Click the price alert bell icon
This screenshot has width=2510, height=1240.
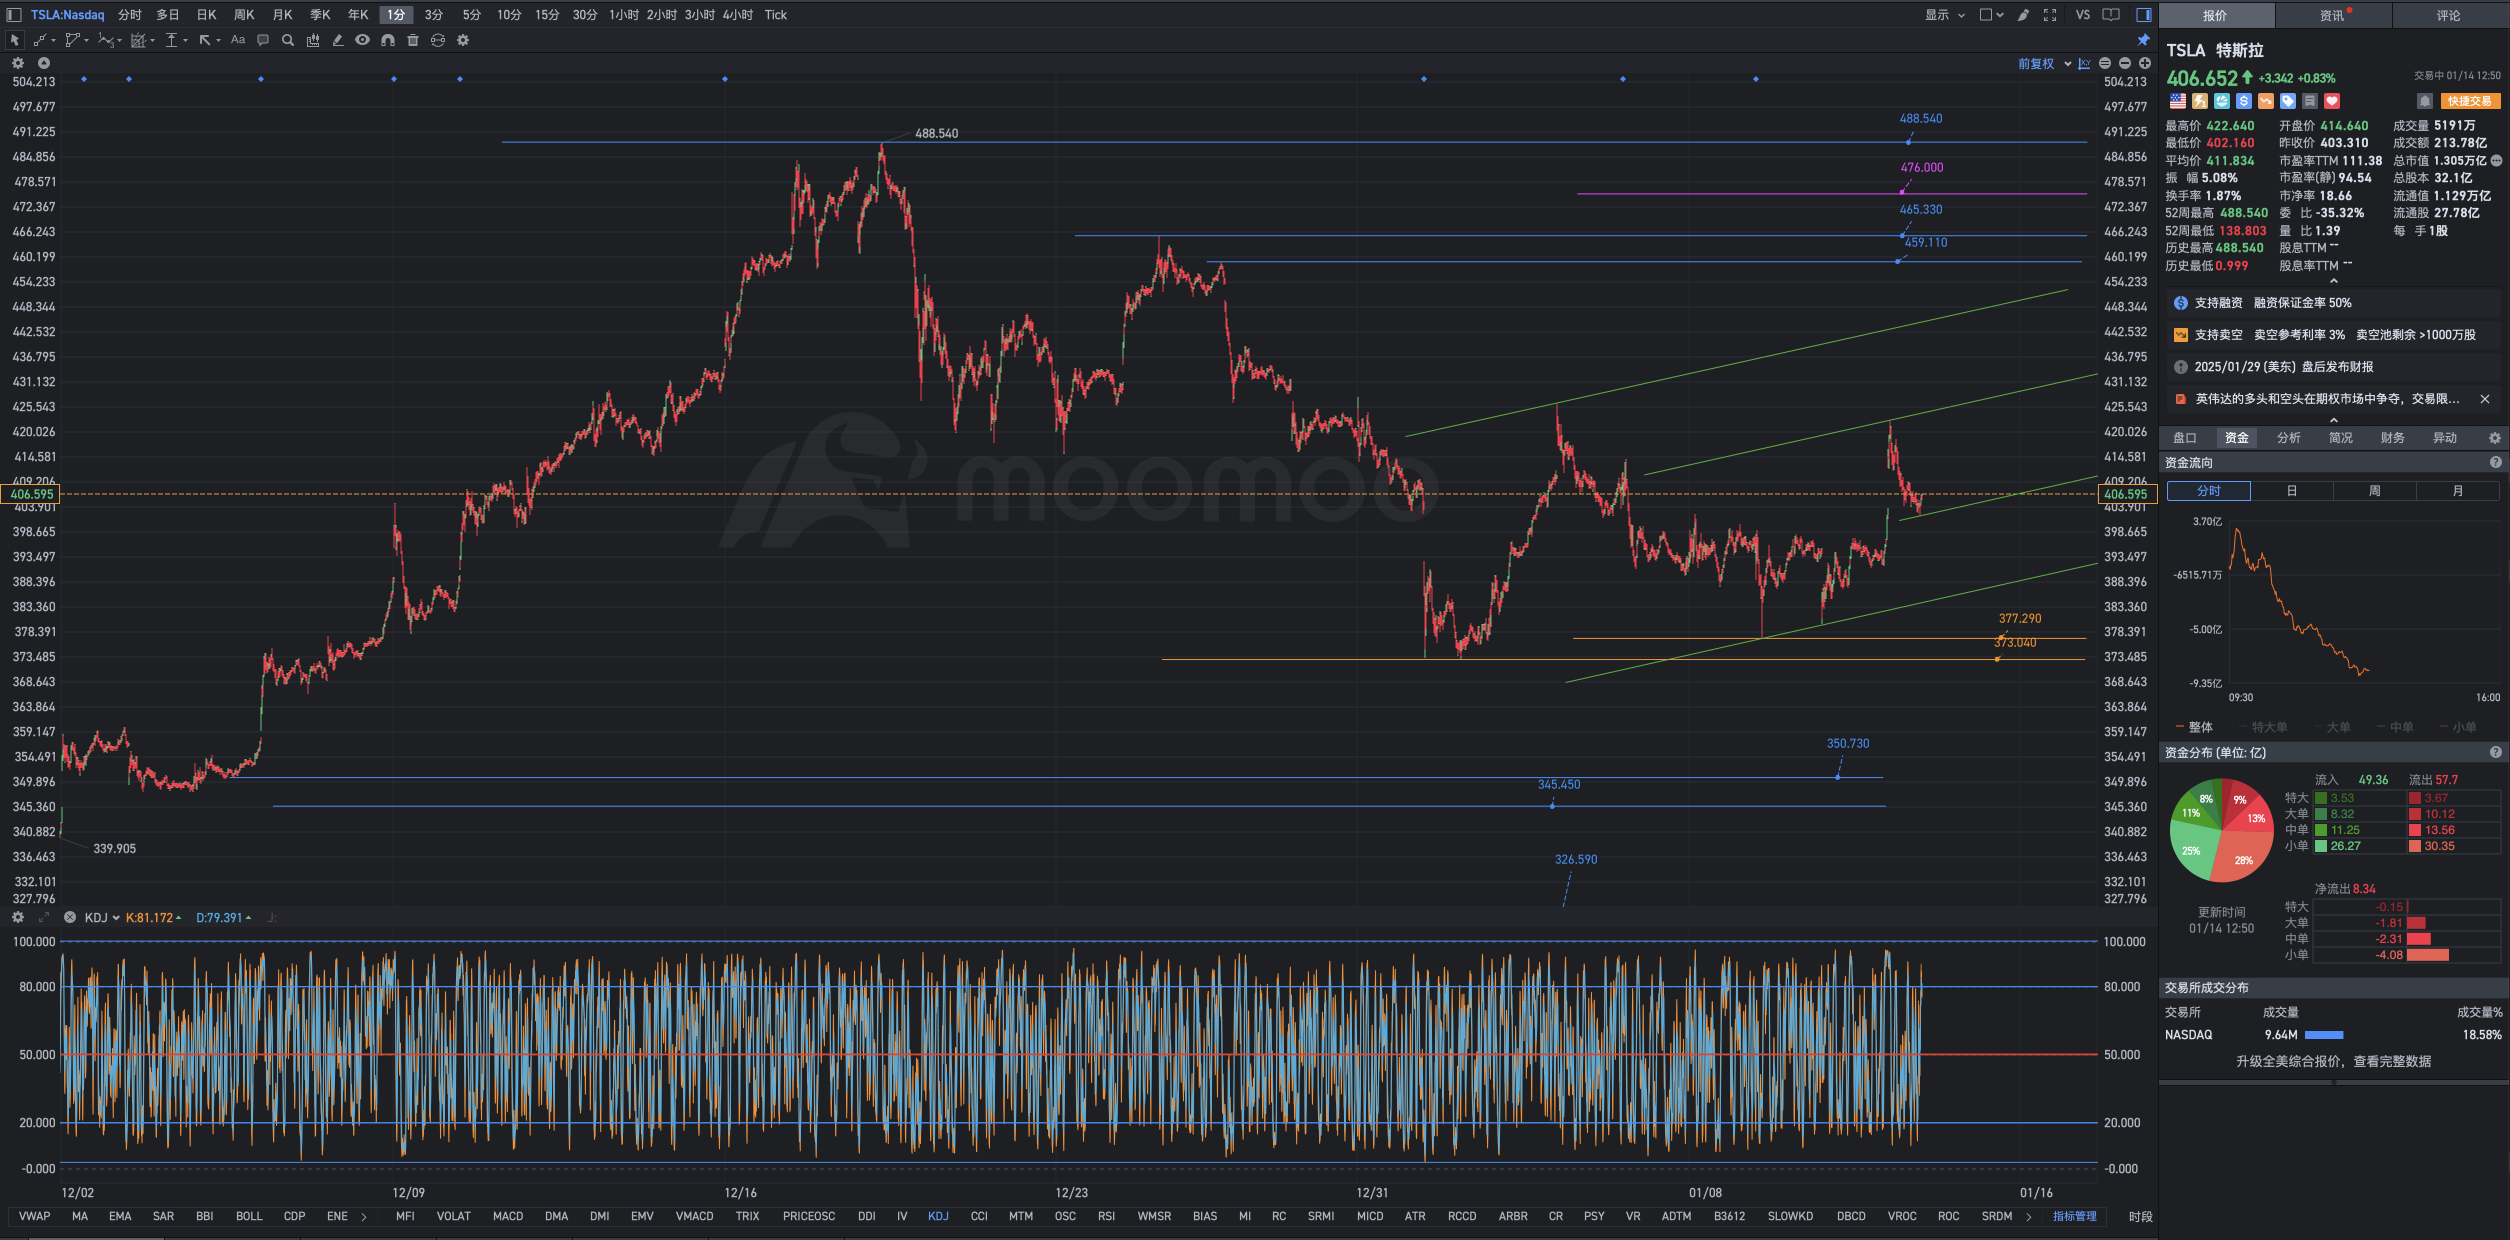2424,101
